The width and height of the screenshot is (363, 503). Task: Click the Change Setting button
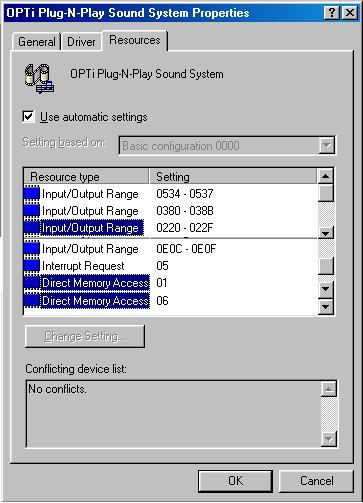click(85, 336)
